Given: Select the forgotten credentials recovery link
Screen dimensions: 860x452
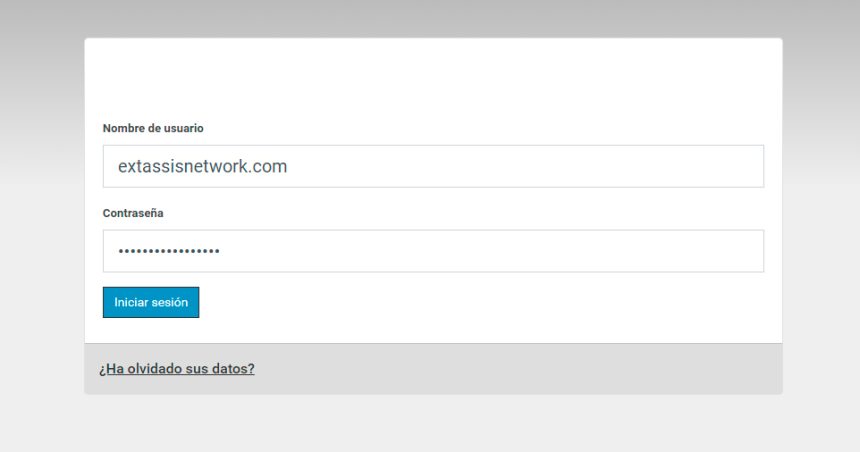Looking at the screenshot, I should click(x=177, y=369).
